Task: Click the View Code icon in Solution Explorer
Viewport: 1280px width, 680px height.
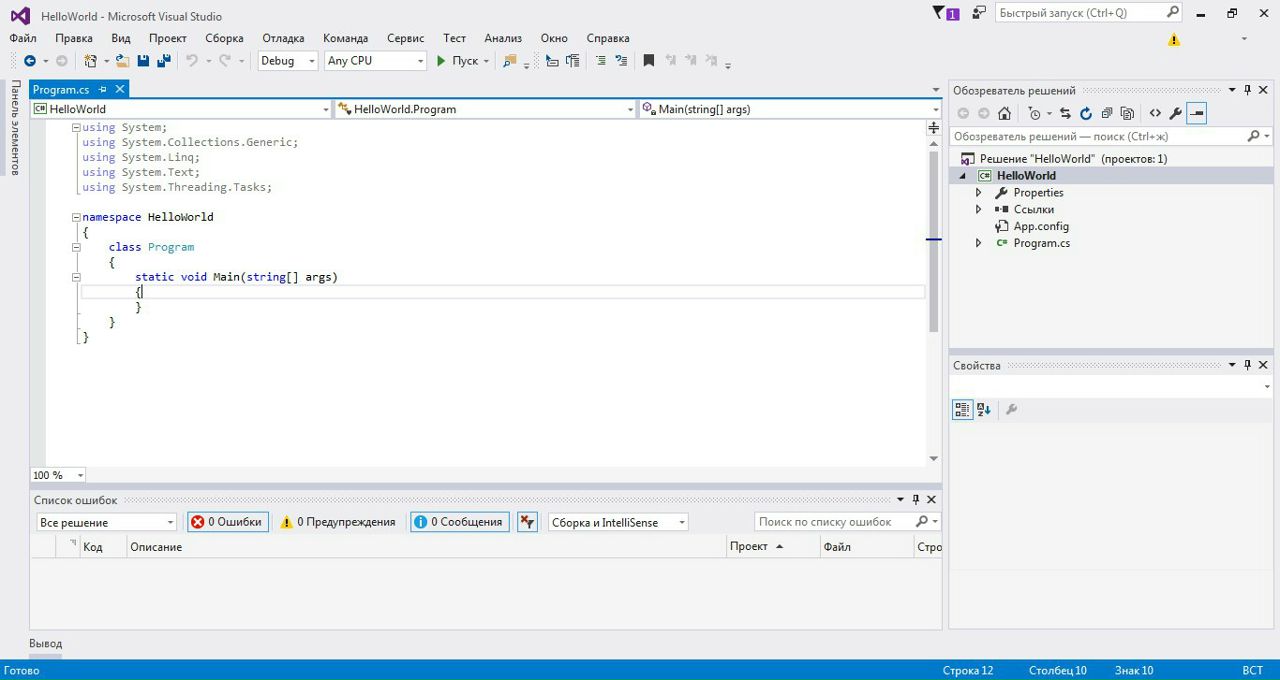Action: 1155,114
